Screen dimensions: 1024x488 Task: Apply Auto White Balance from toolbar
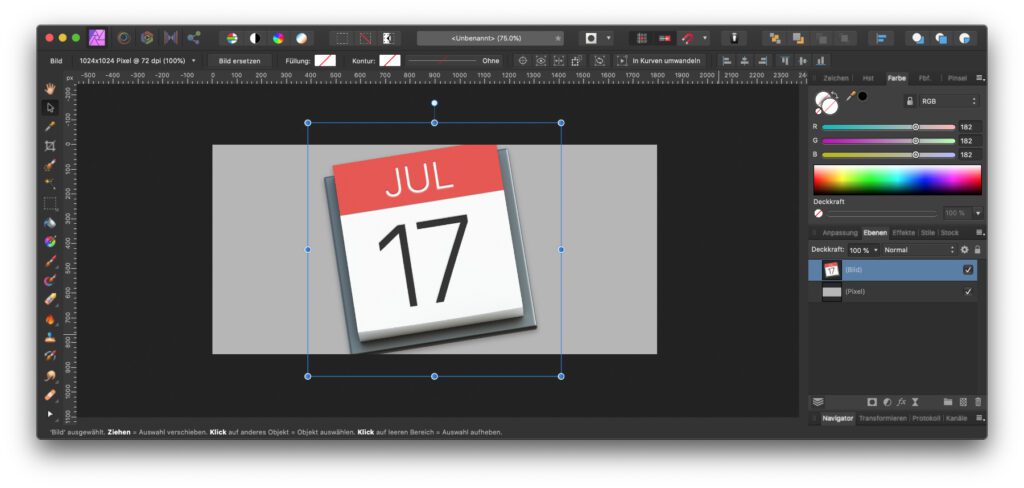[x=301, y=38]
